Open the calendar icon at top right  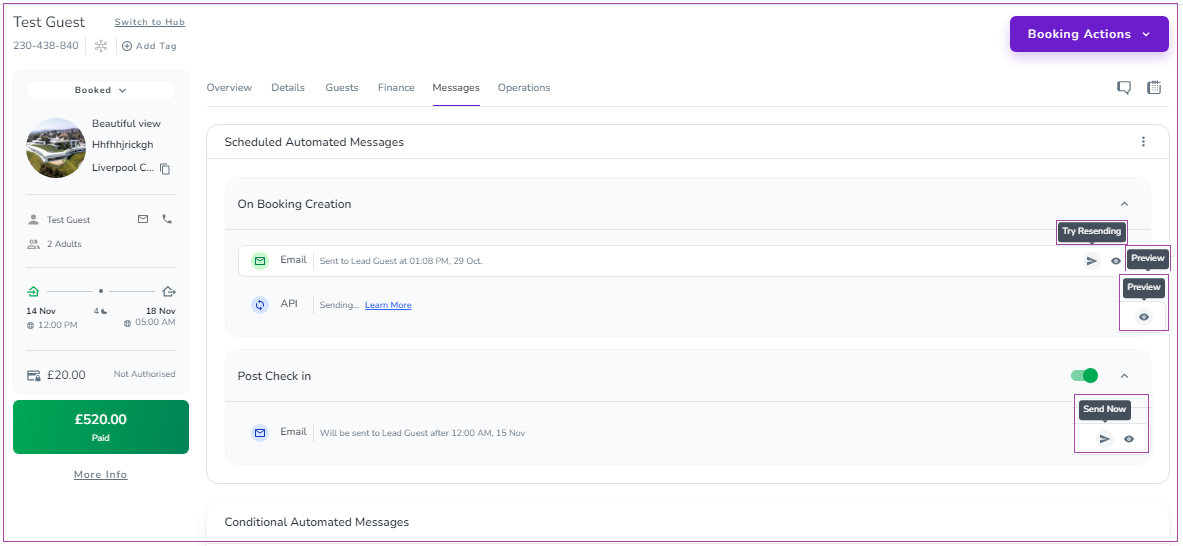1154,88
